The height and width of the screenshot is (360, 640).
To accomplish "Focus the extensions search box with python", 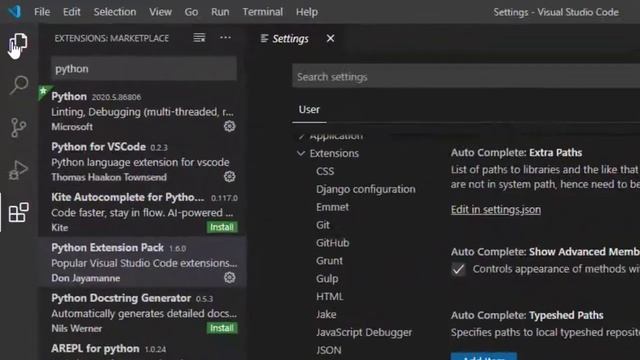I will 144,69.
